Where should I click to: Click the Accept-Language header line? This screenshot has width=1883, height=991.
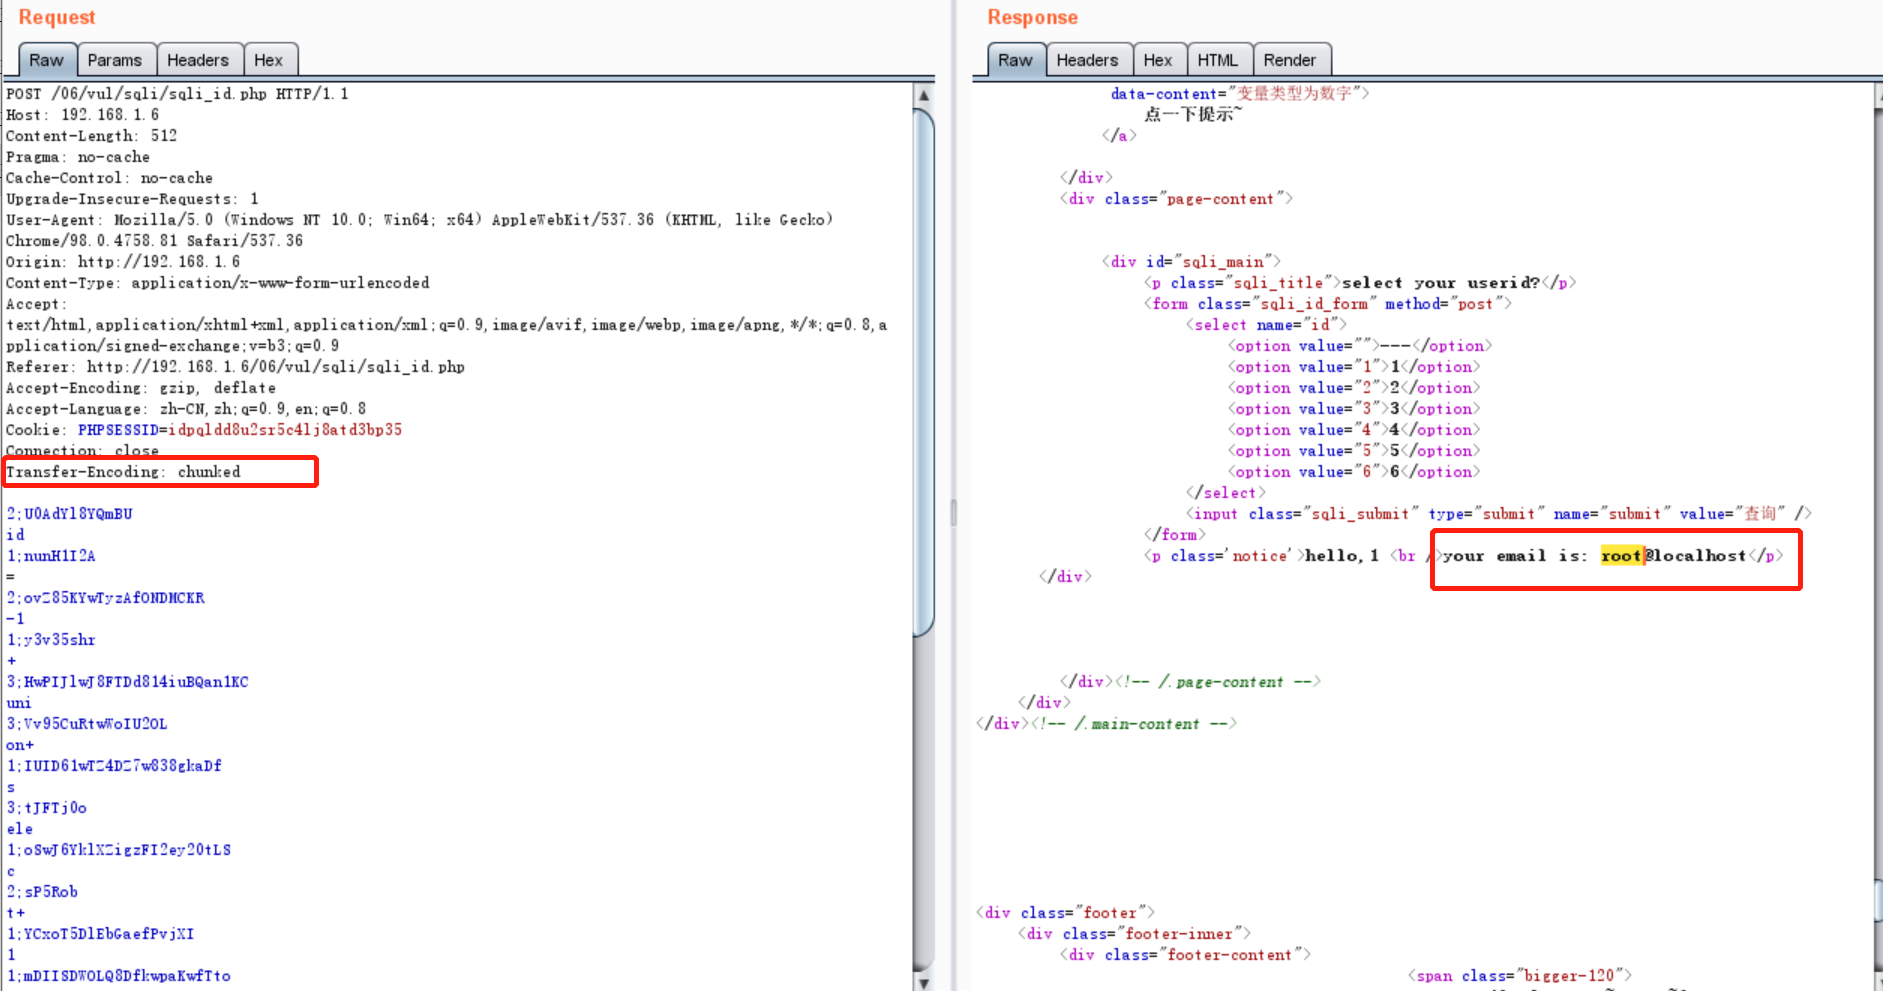click(186, 409)
